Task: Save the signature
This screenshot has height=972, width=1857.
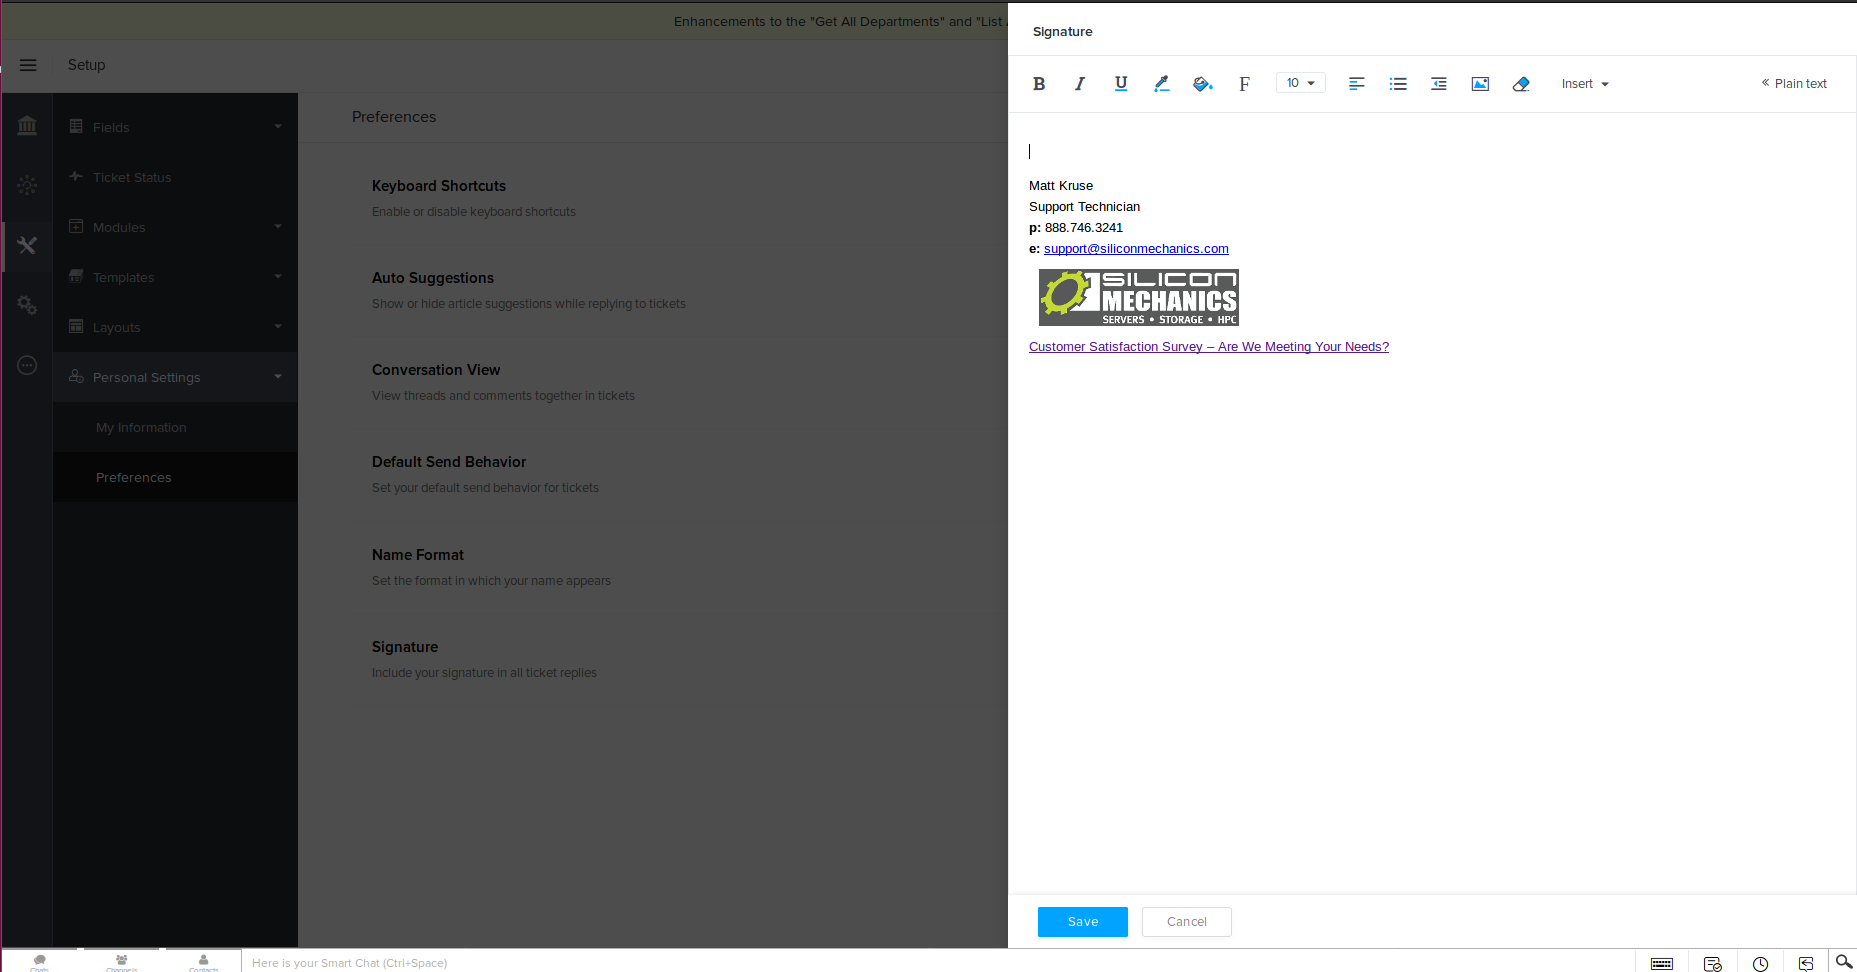Action: click(1083, 922)
